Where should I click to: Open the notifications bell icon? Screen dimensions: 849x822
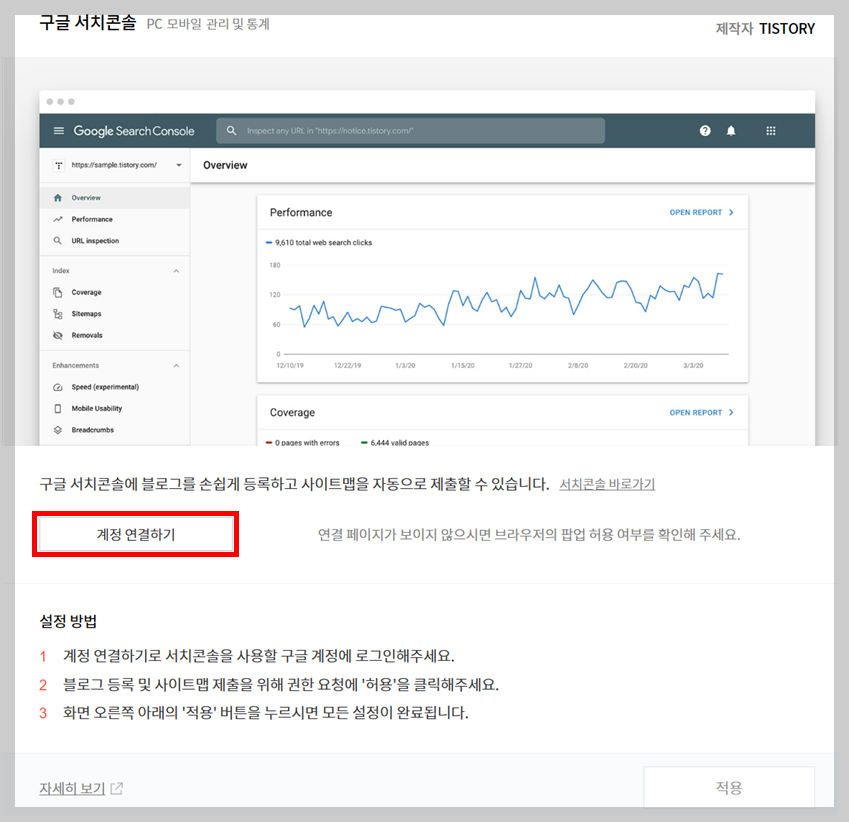coord(731,131)
